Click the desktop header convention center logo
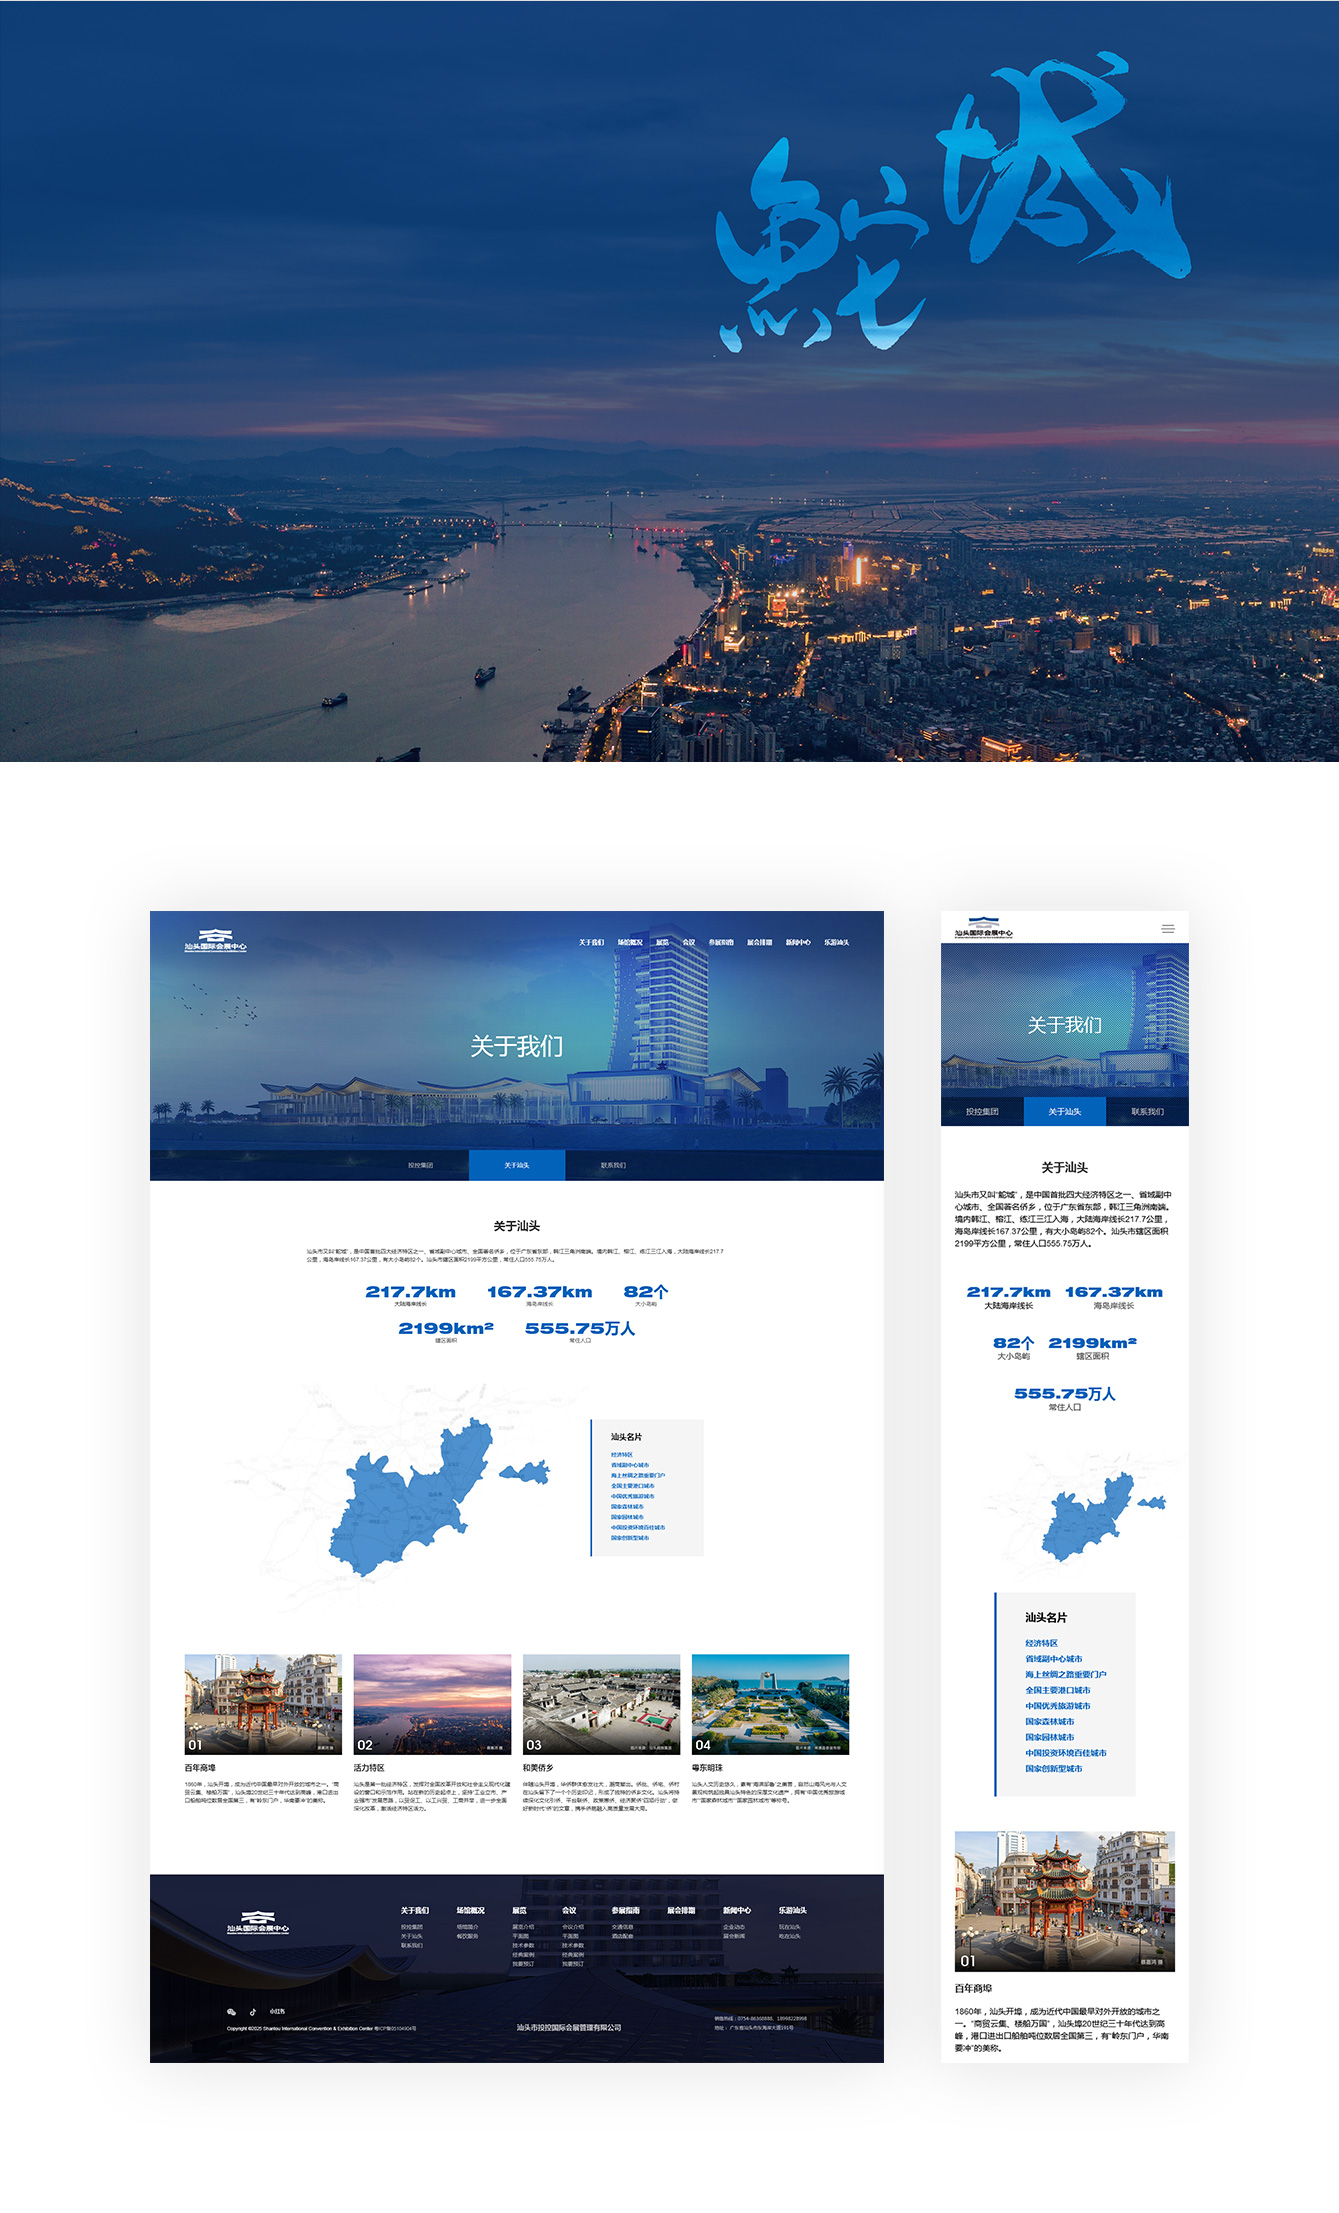The width and height of the screenshot is (1339, 2213). (215, 941)
